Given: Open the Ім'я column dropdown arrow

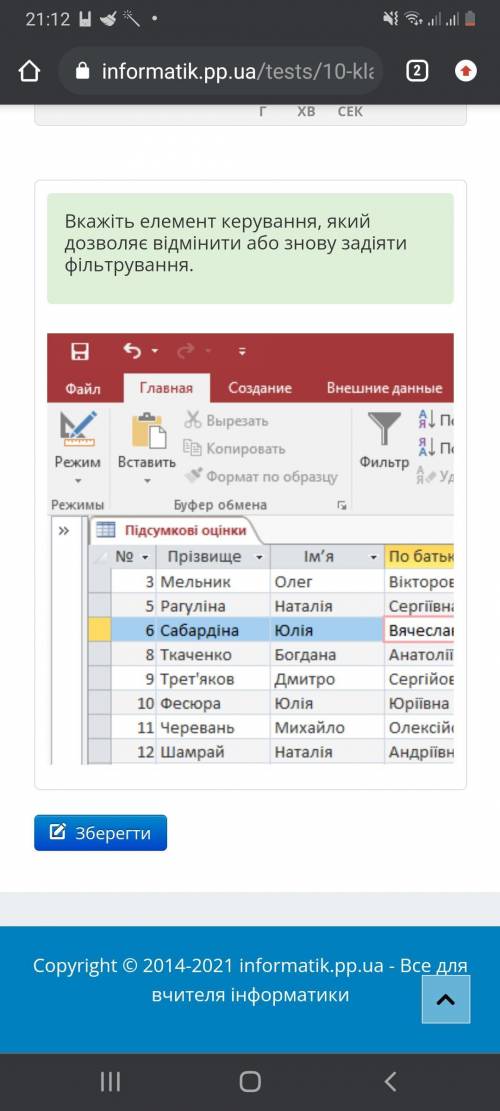Looking at the screenshot, I should pos(374,557).
